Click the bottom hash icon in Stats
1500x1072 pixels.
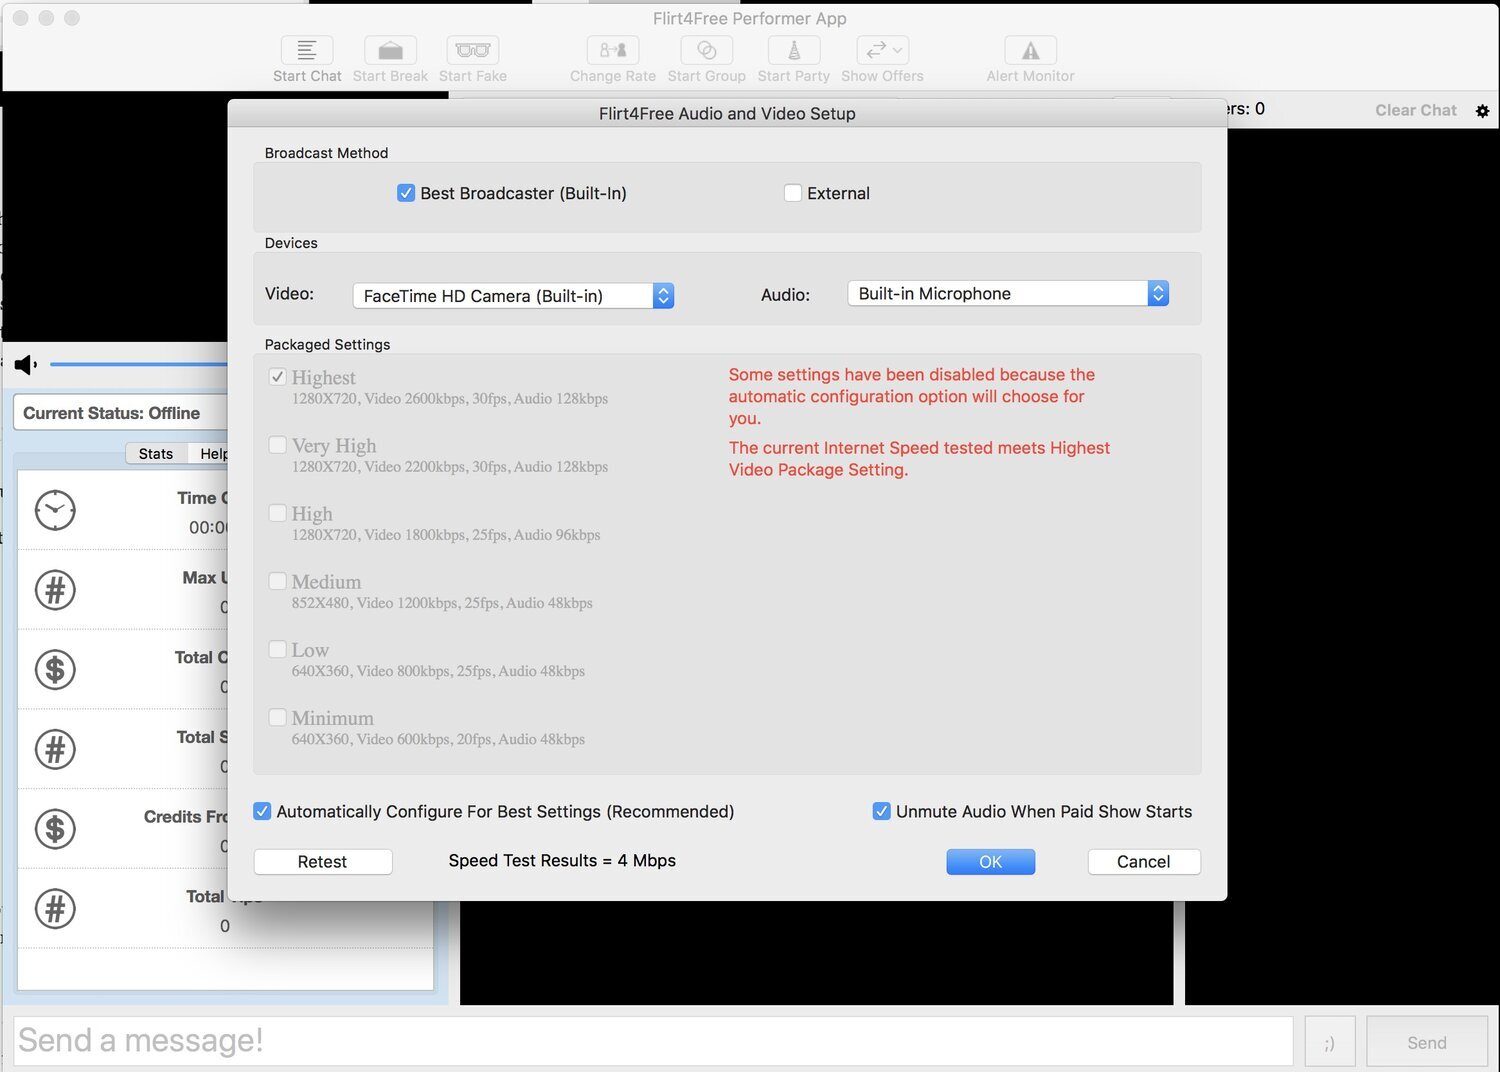coord(55,909)
